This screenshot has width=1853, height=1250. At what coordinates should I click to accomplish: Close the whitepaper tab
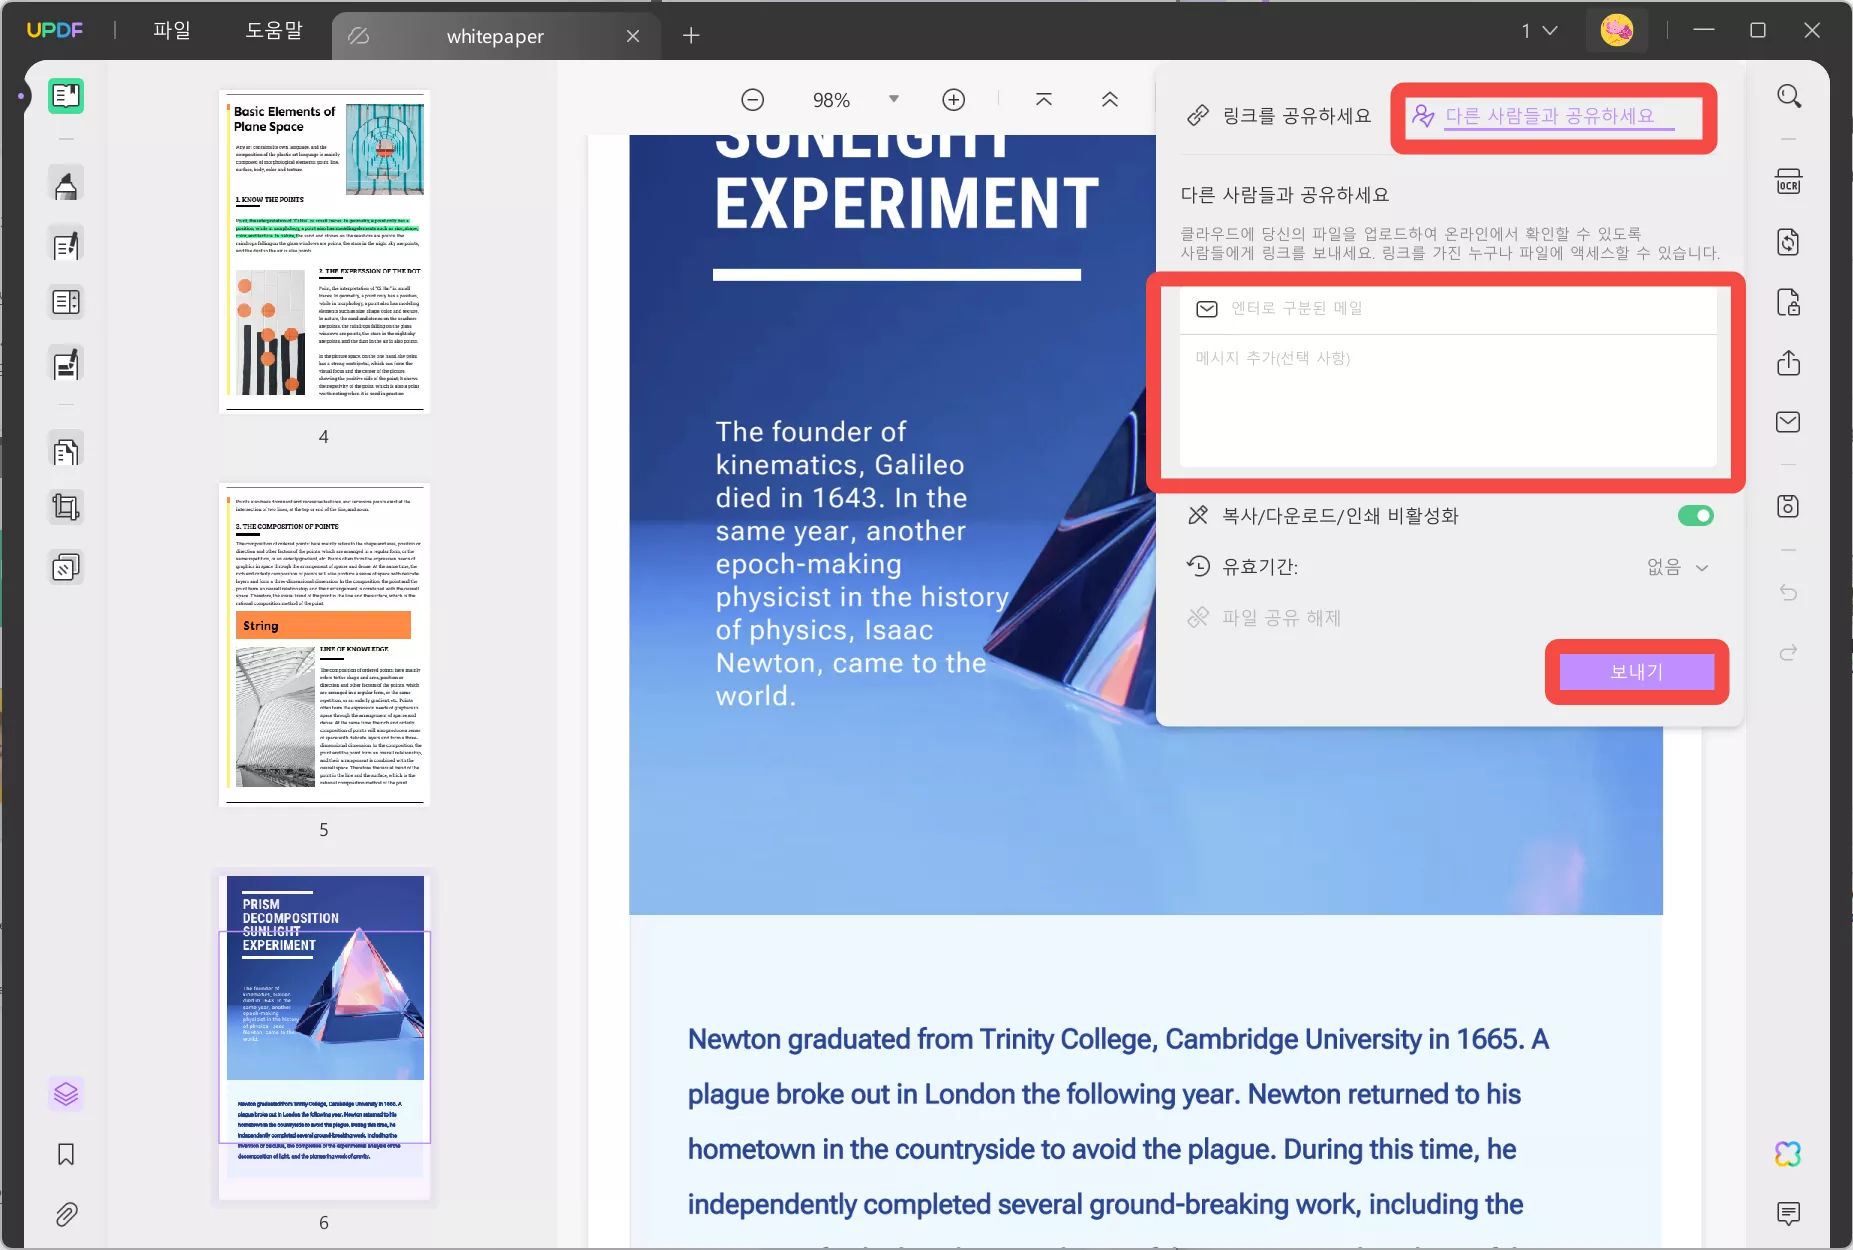point(633,37)
